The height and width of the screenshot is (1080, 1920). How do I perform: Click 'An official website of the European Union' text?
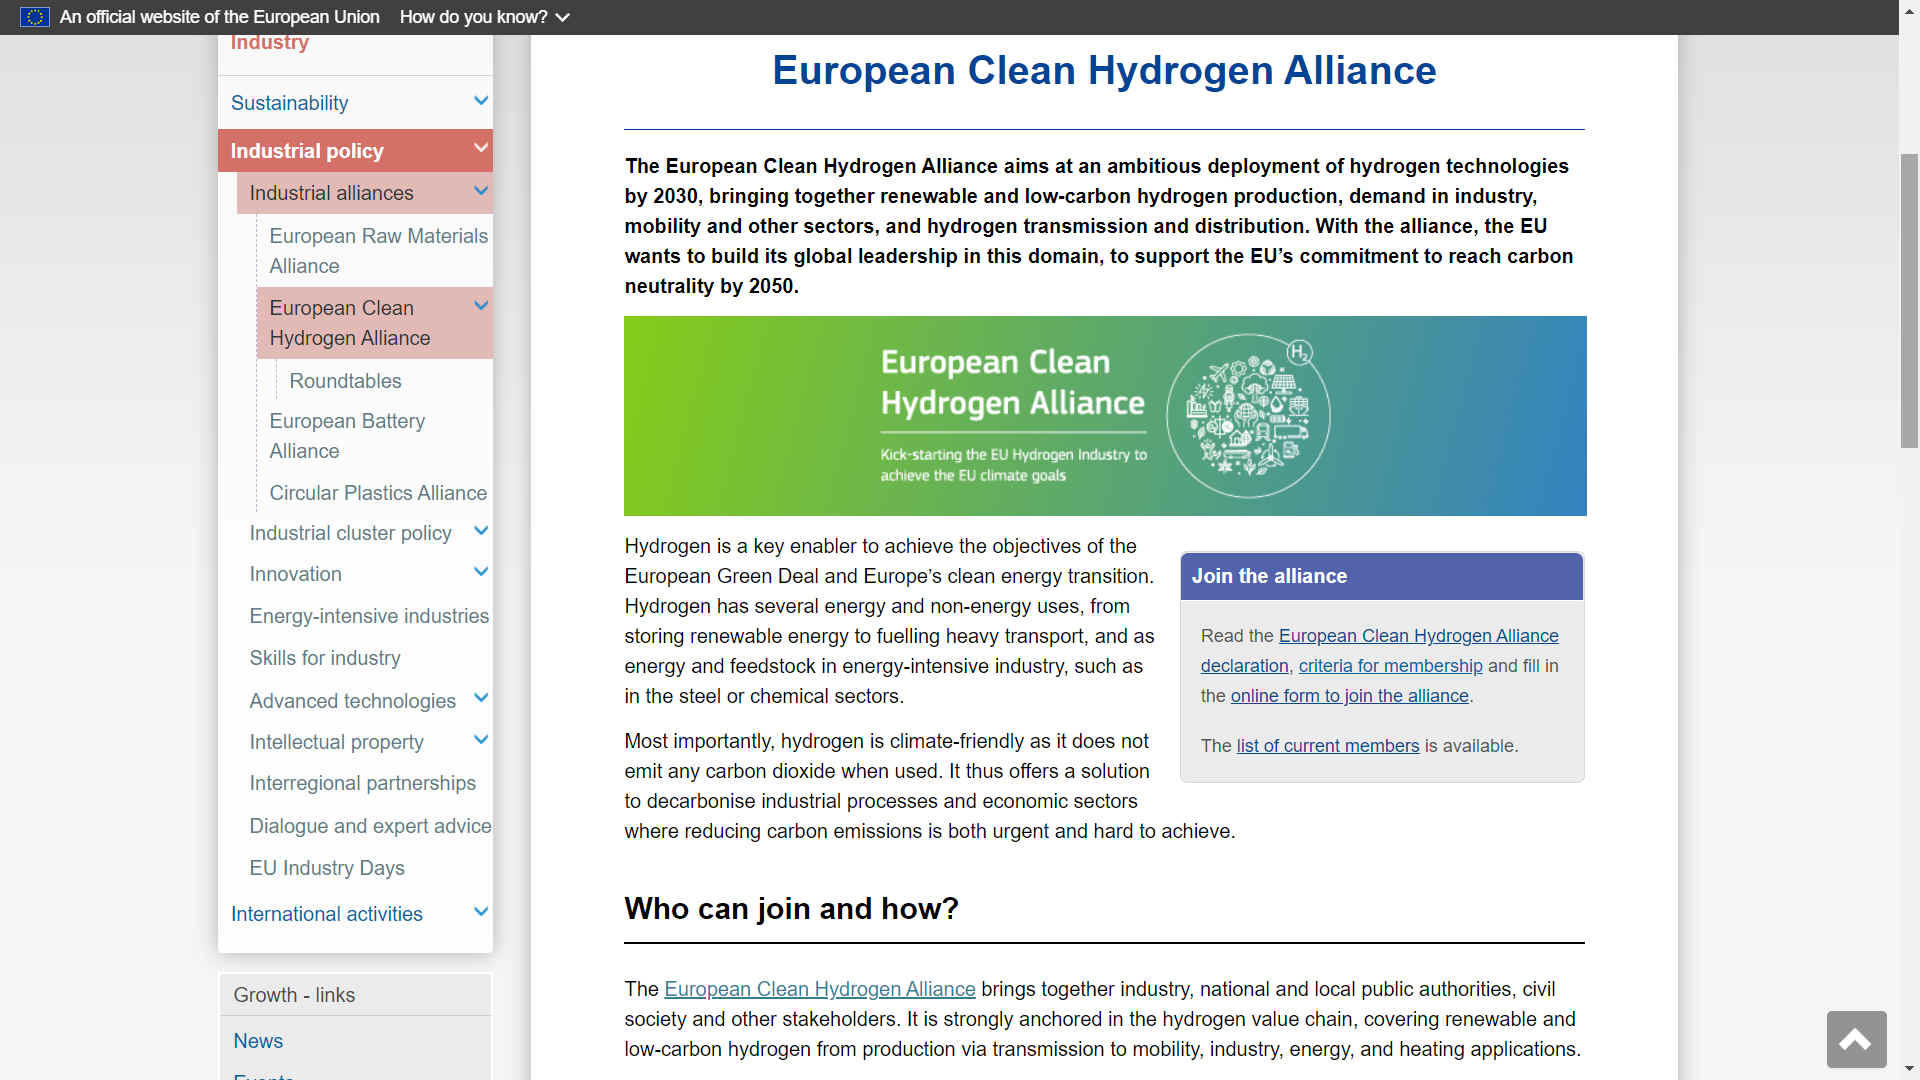coord(219,17)
